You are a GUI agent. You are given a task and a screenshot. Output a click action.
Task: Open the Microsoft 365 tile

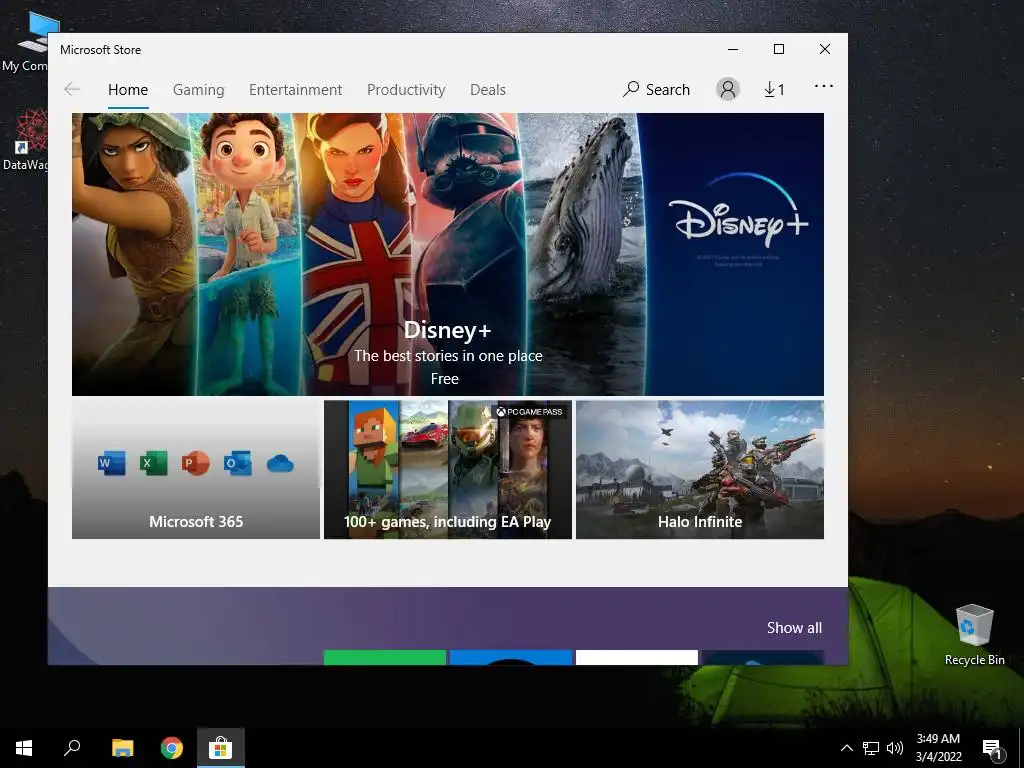pyautogui.click(x=196, y=470)
